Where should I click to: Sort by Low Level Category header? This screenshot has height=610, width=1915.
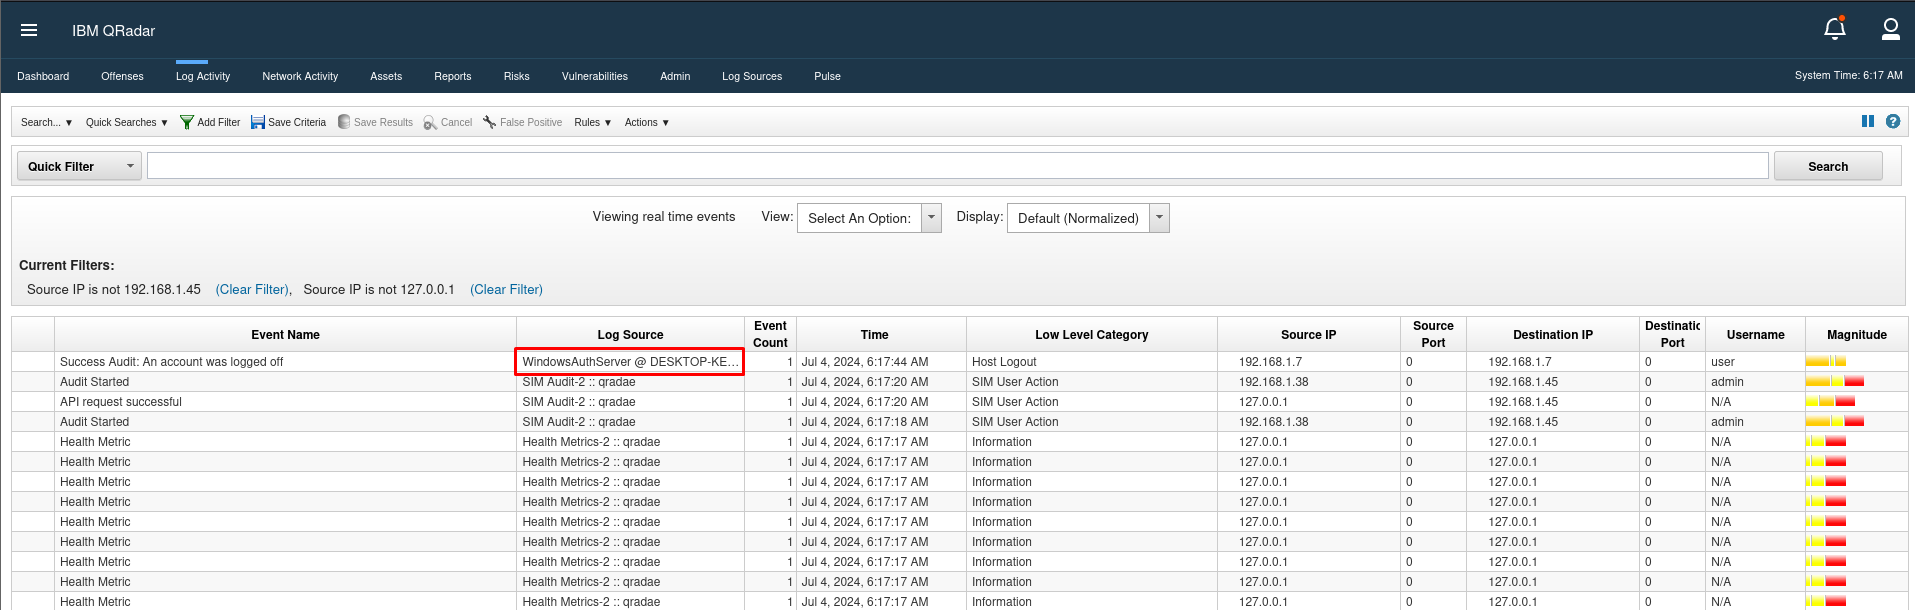pyautogui.click(x=1091, y=334)
